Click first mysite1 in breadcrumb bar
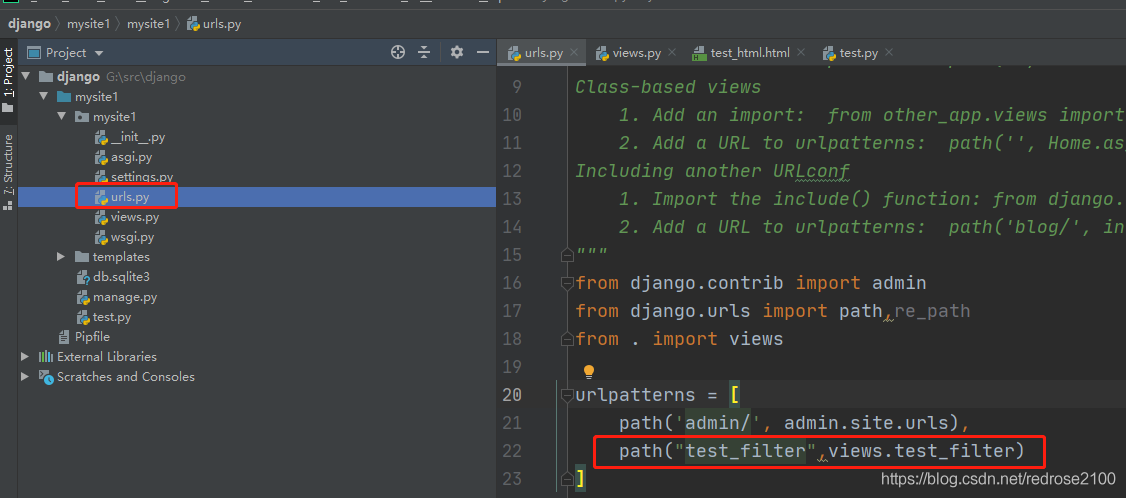1126x498 pixels. click(88, 24)
